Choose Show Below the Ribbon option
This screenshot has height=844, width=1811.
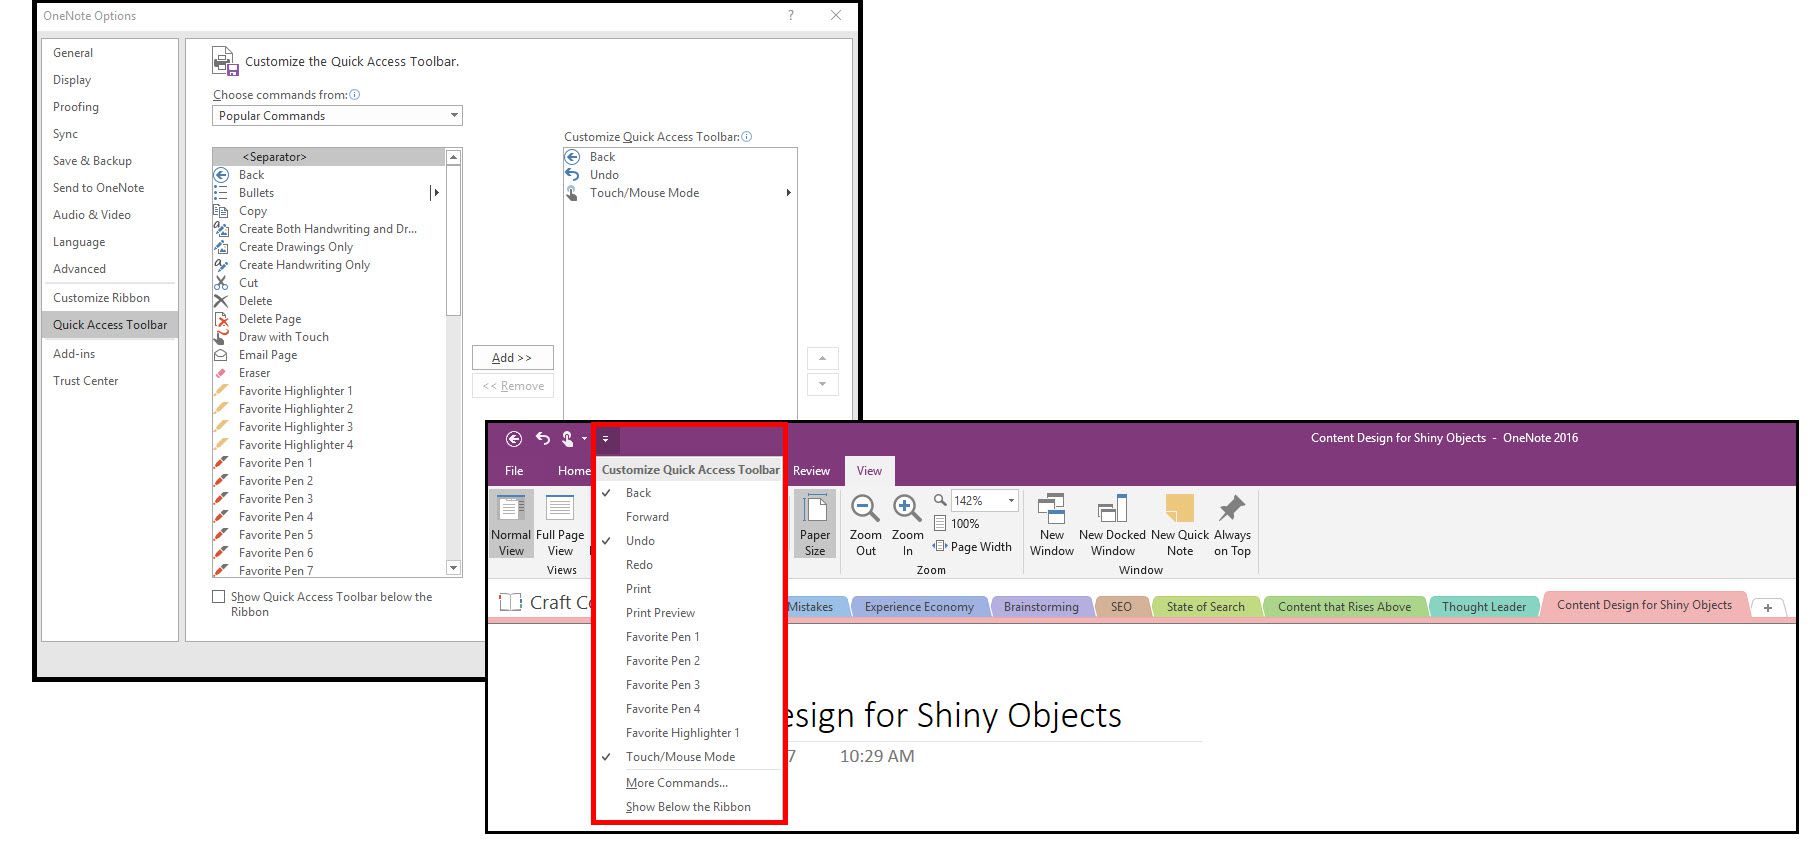688,807
